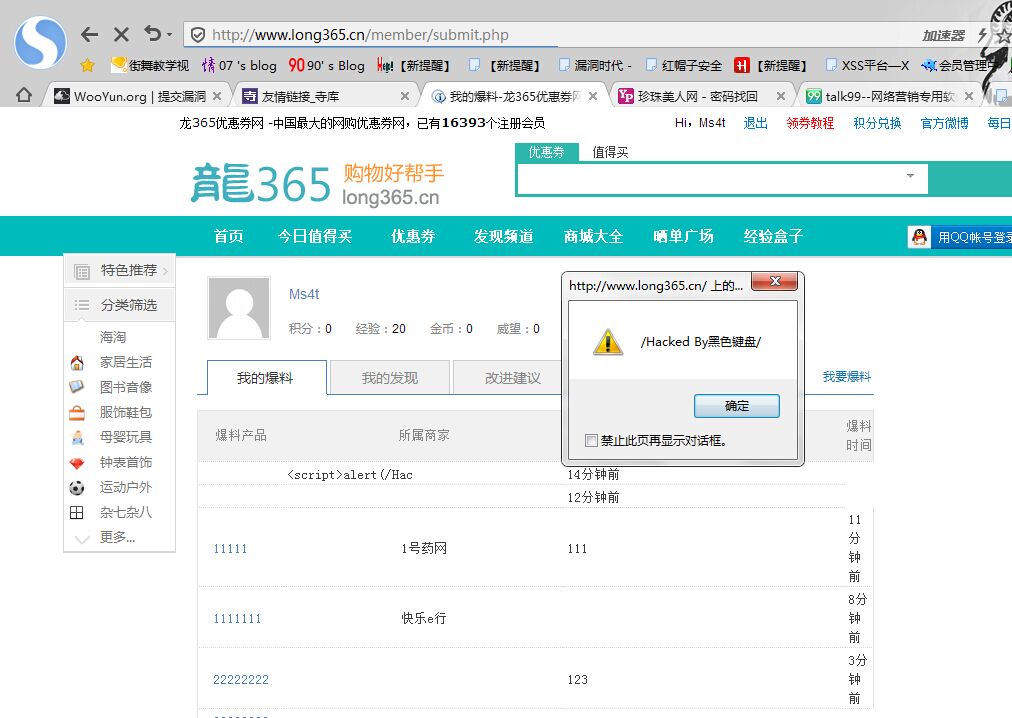This screenshot has height=718, width=1012.
Task: Click the QQ penguin login icon
Action: point(919,237)
